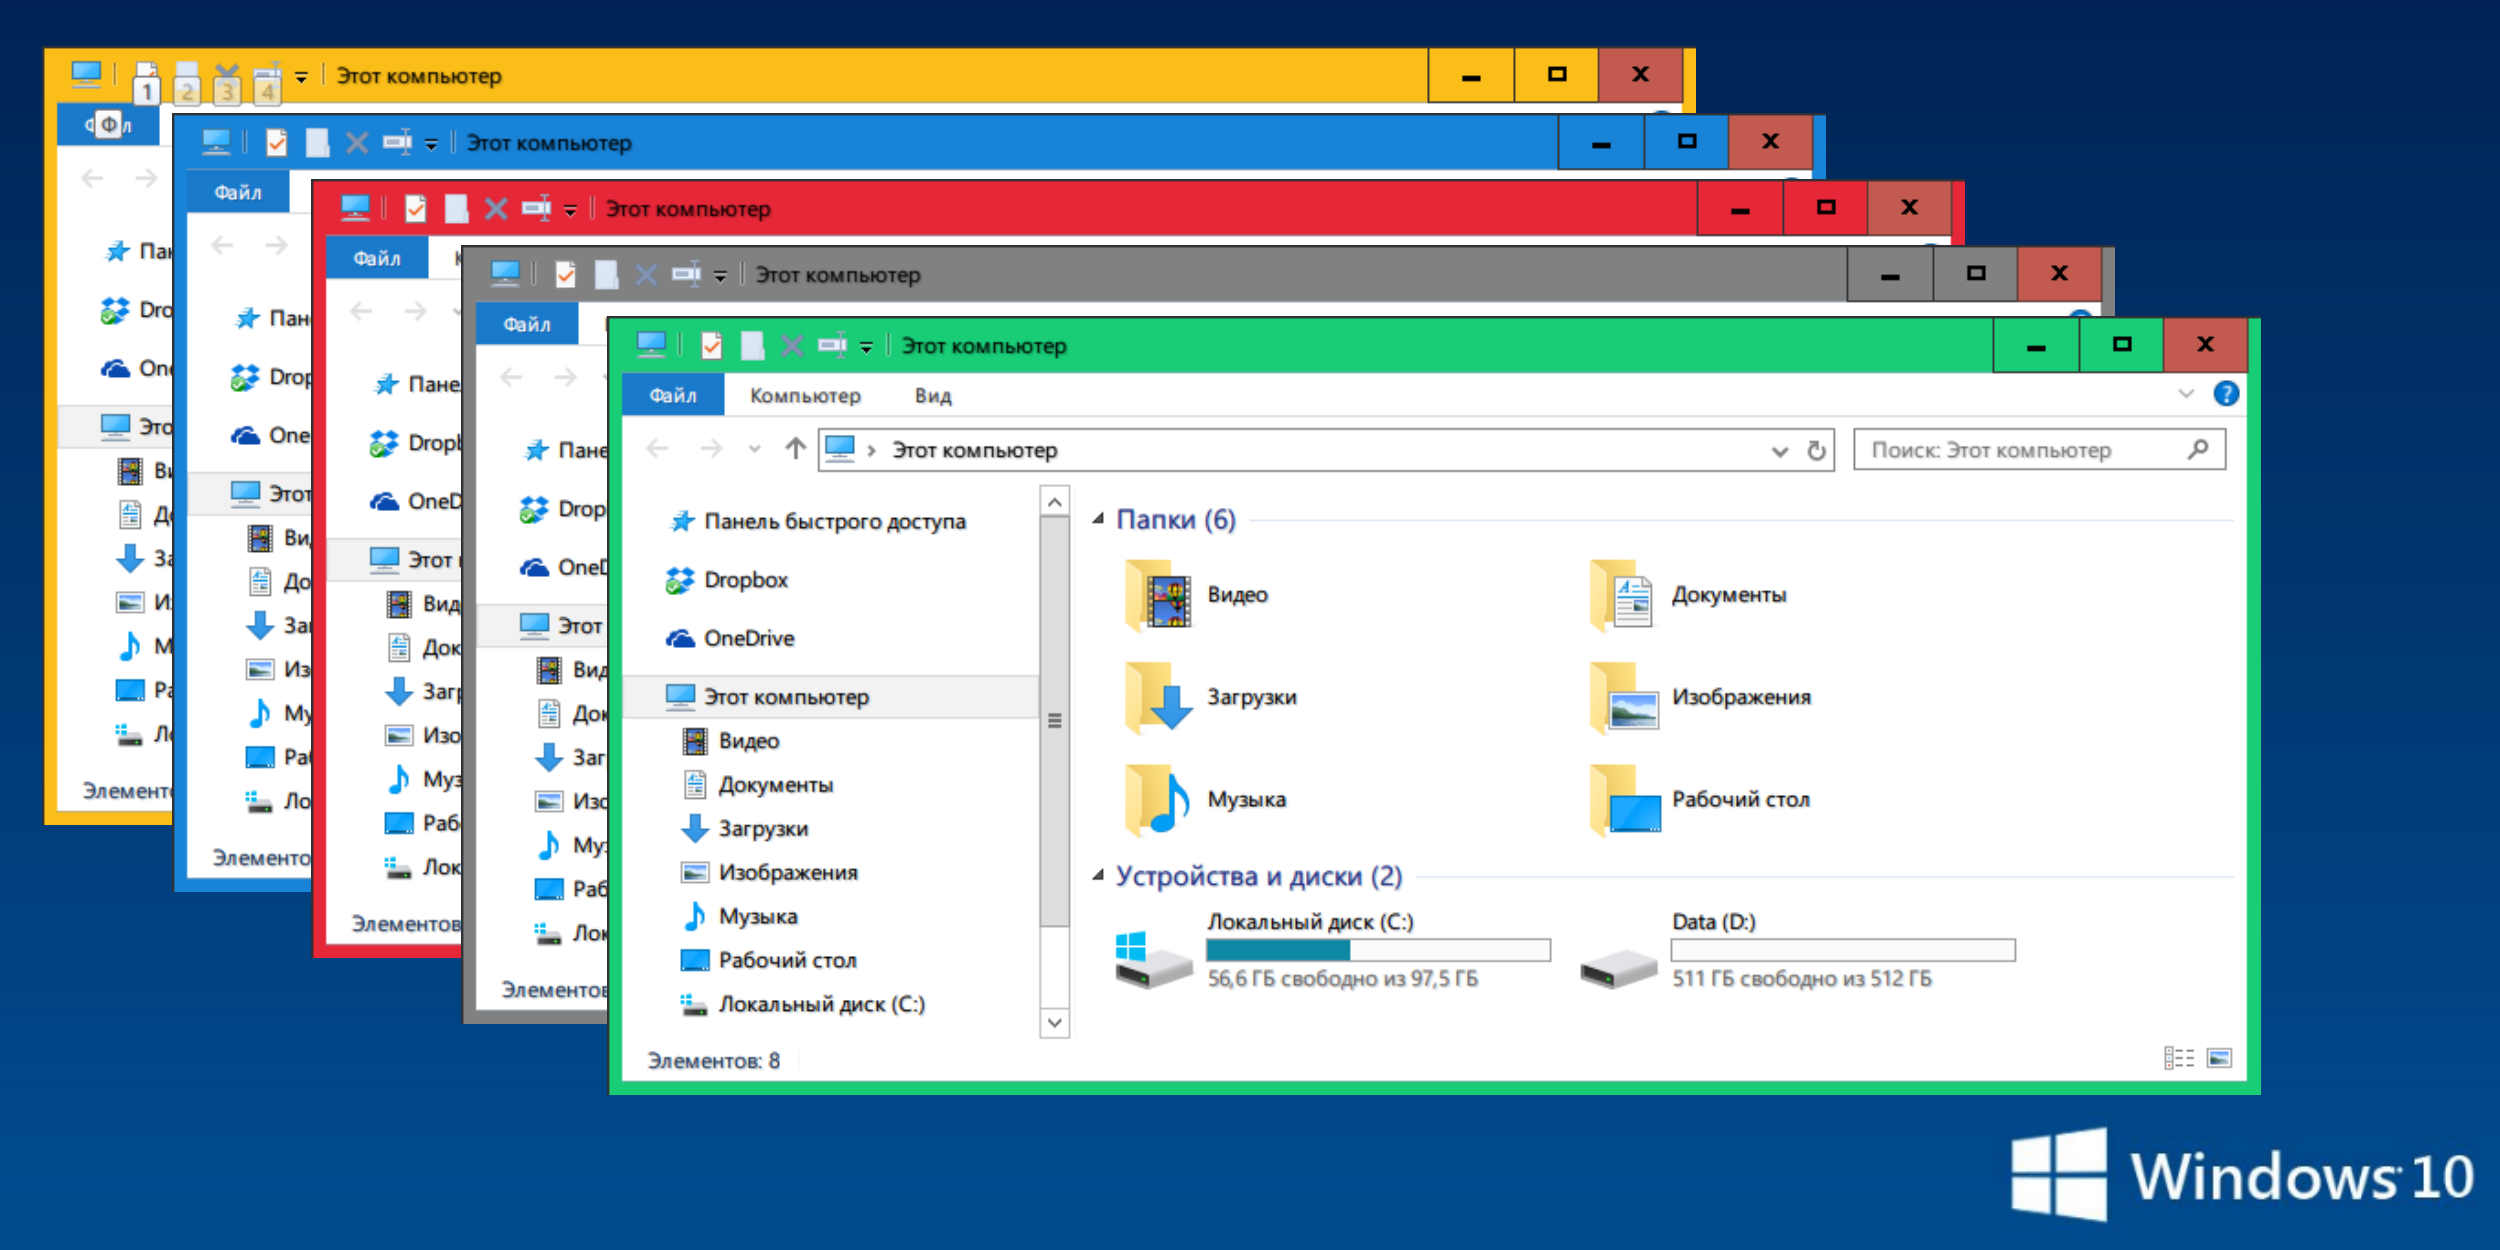Switch to details view in status bar
The width and height of the screenshot is (2500, 1250).
pos(2178,1058)
